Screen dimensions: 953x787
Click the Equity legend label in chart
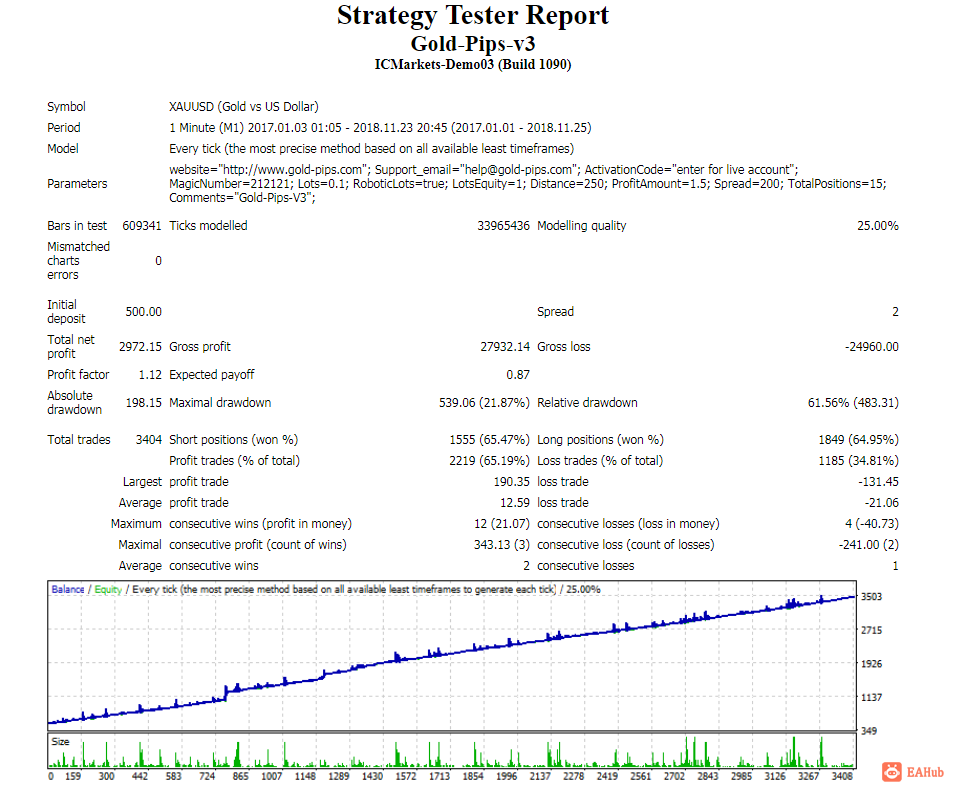click(x=108, y=589)
